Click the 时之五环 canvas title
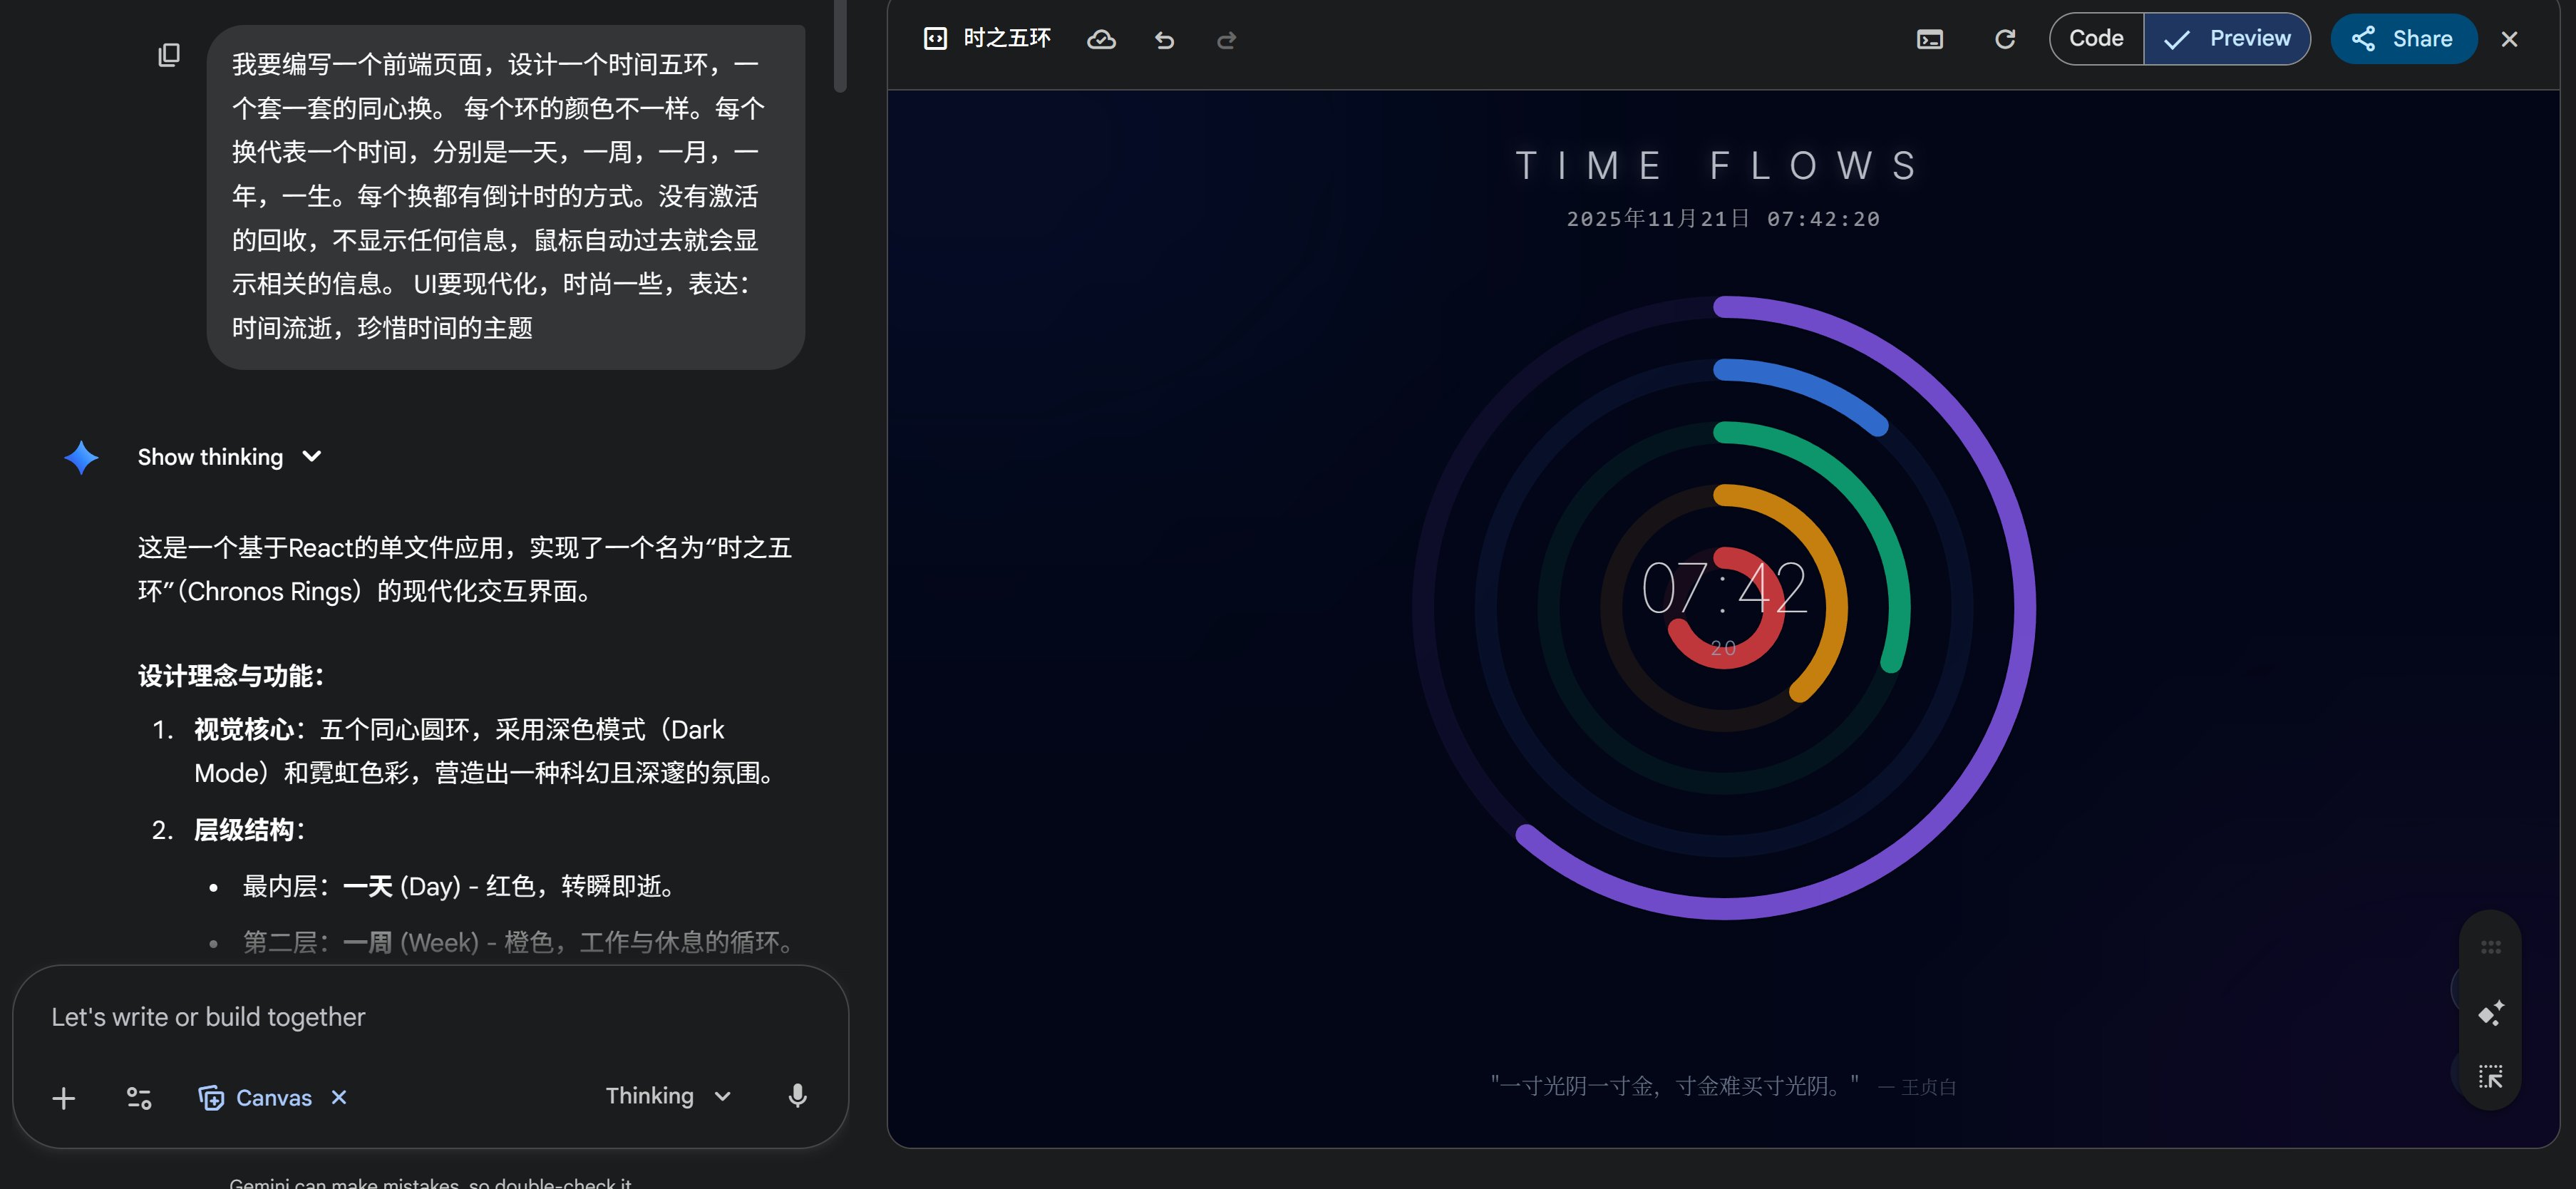The image size is (2576, 1189). click(x=1006, y=39)
